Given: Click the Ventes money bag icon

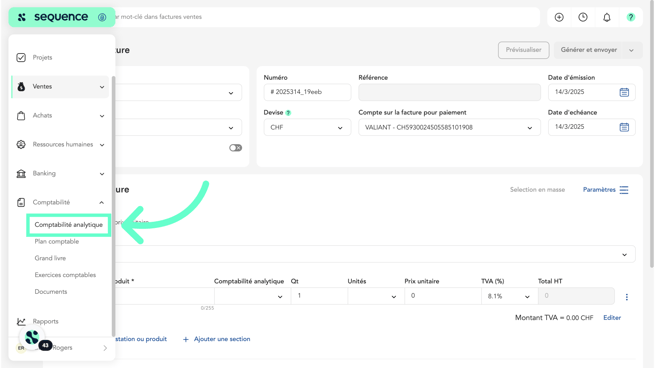Looking at the screenshot, I should point(21,86).
